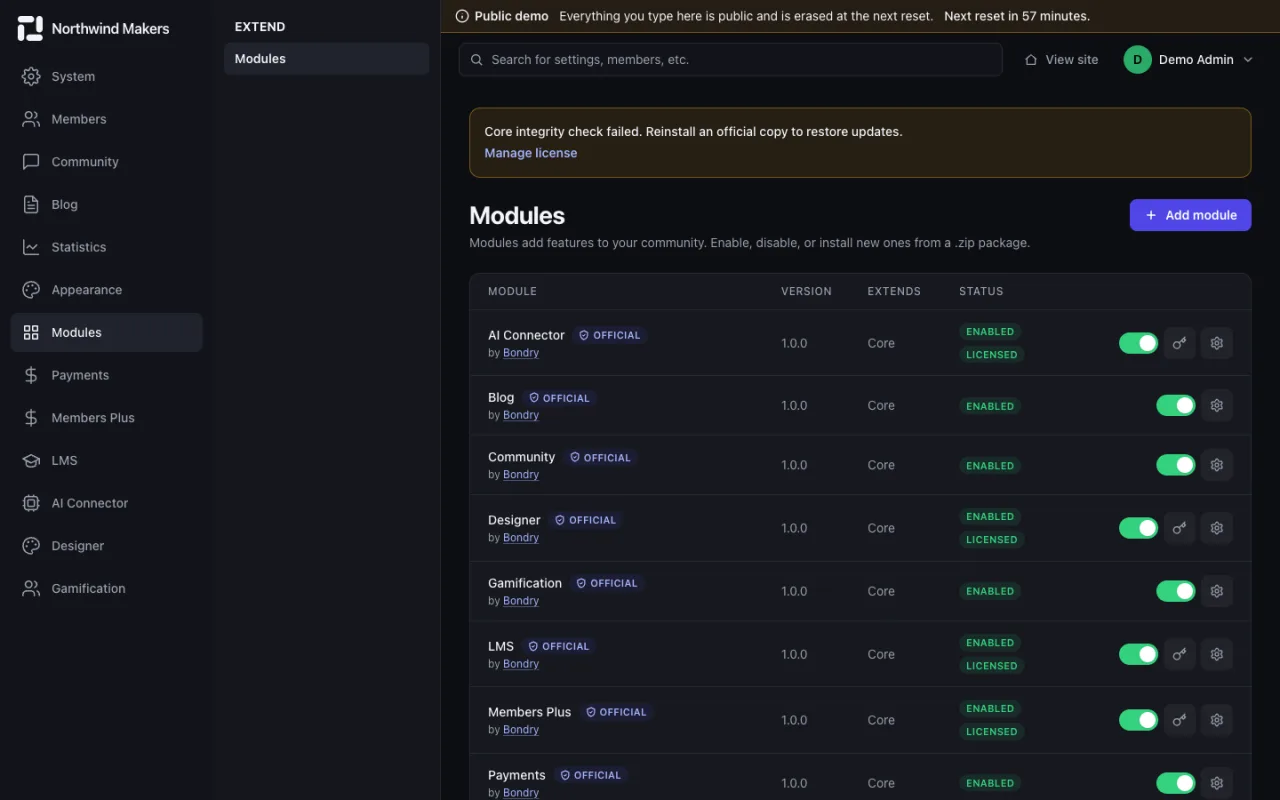Disable the Designer module toggle
1280x800 pixels.
click(x=1138, y=528)
